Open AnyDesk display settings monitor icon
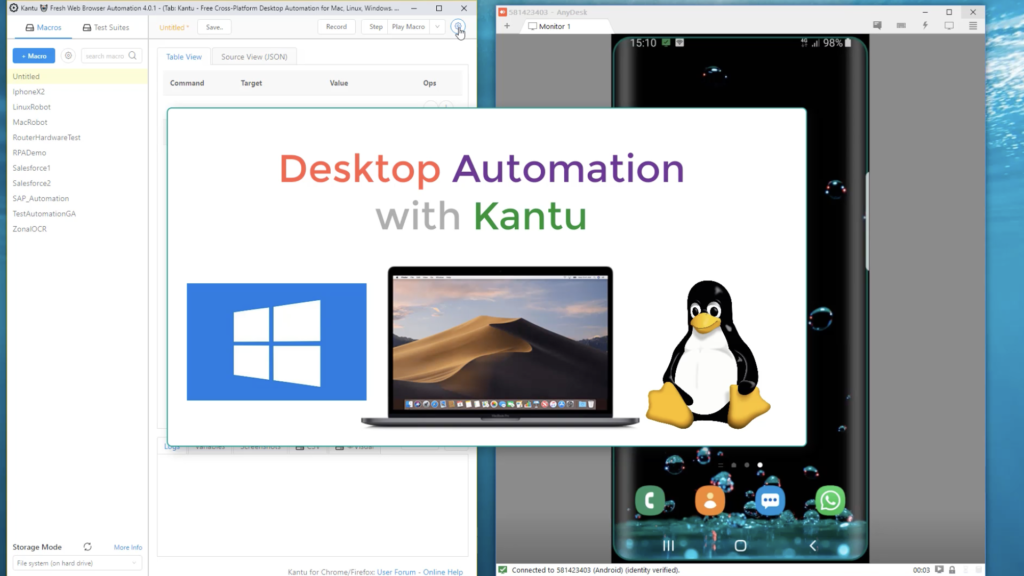This screenshot has height=576, width=1024. tap(949, 25)
